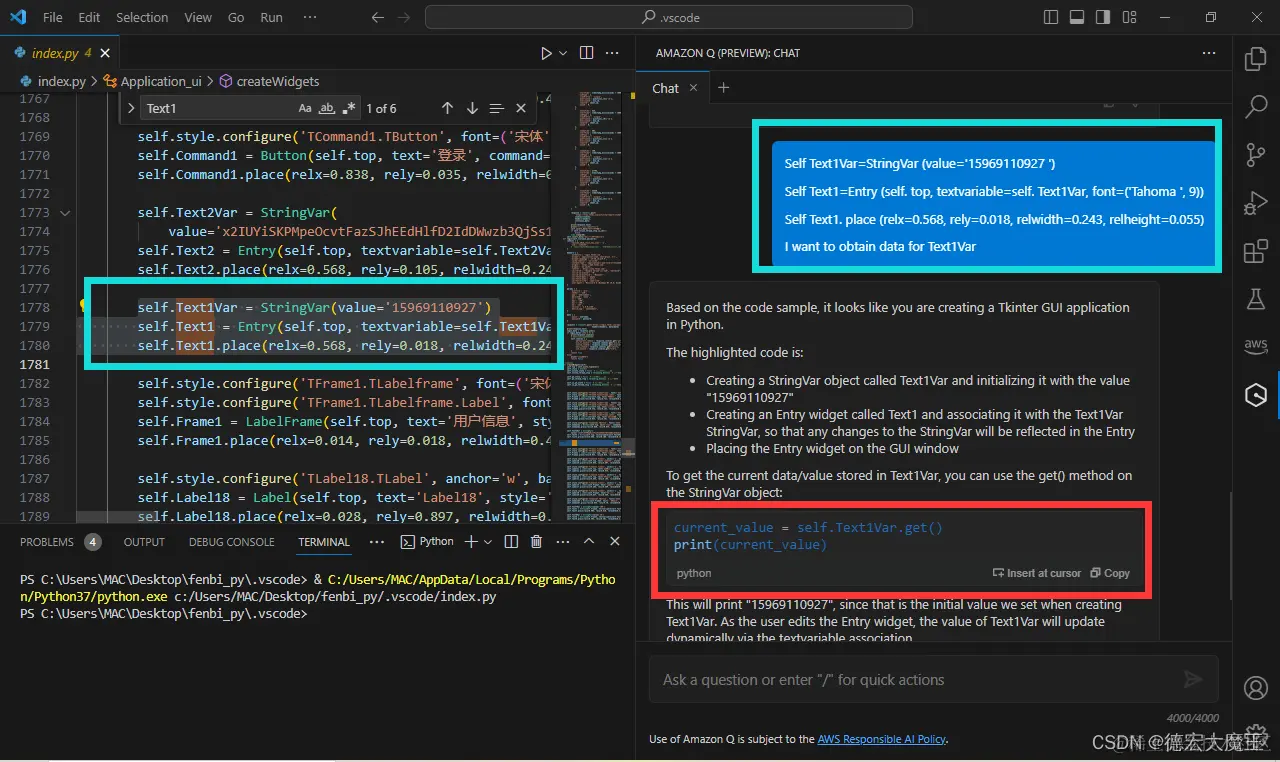This screenshot has width=1280, height=762.
Task: Open the Testing flask view
Action: click(x=1256, y=299)
